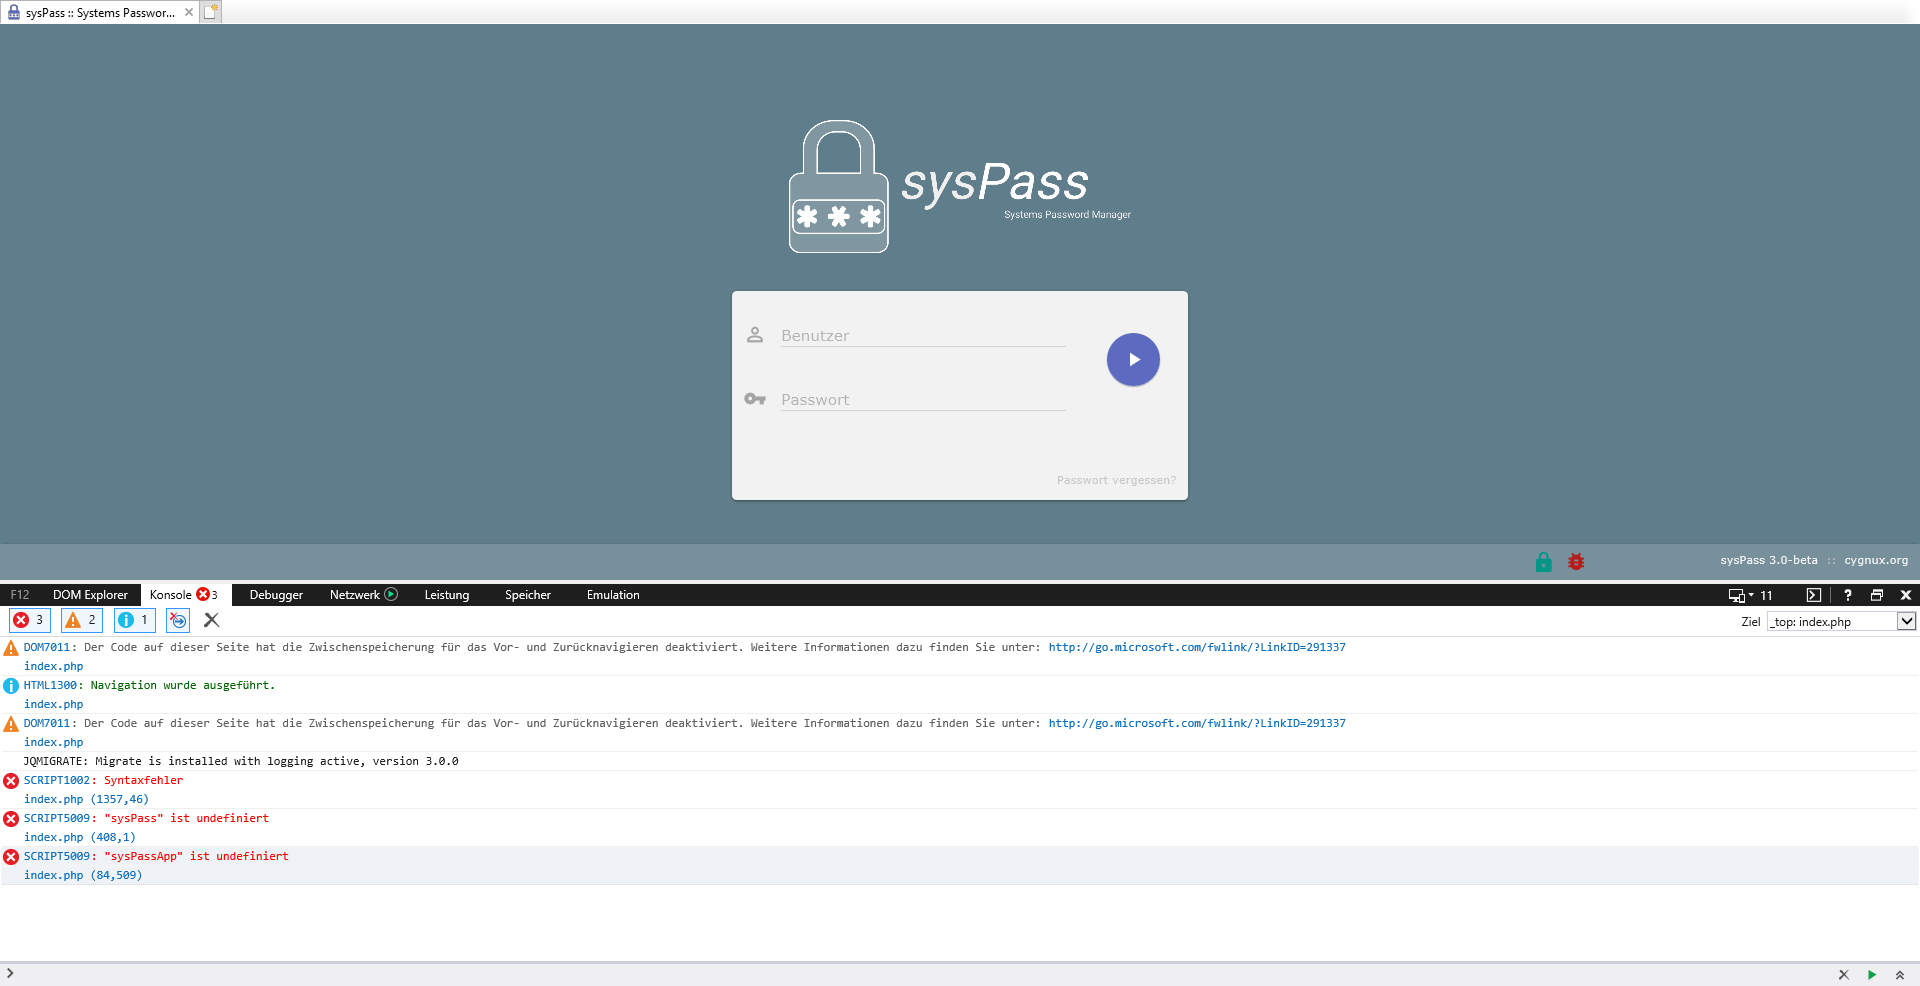Undock the developer tools window
This screenshot has height=986, width=1920.
1877,595
